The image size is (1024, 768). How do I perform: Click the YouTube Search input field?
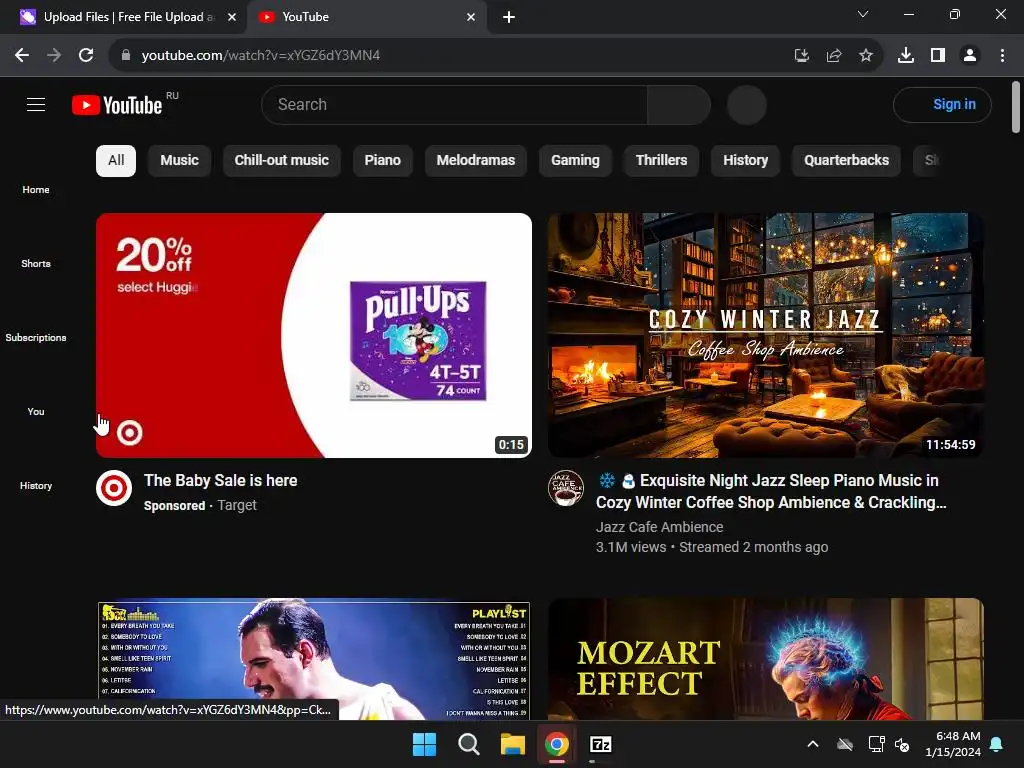(x=455, y=104)
